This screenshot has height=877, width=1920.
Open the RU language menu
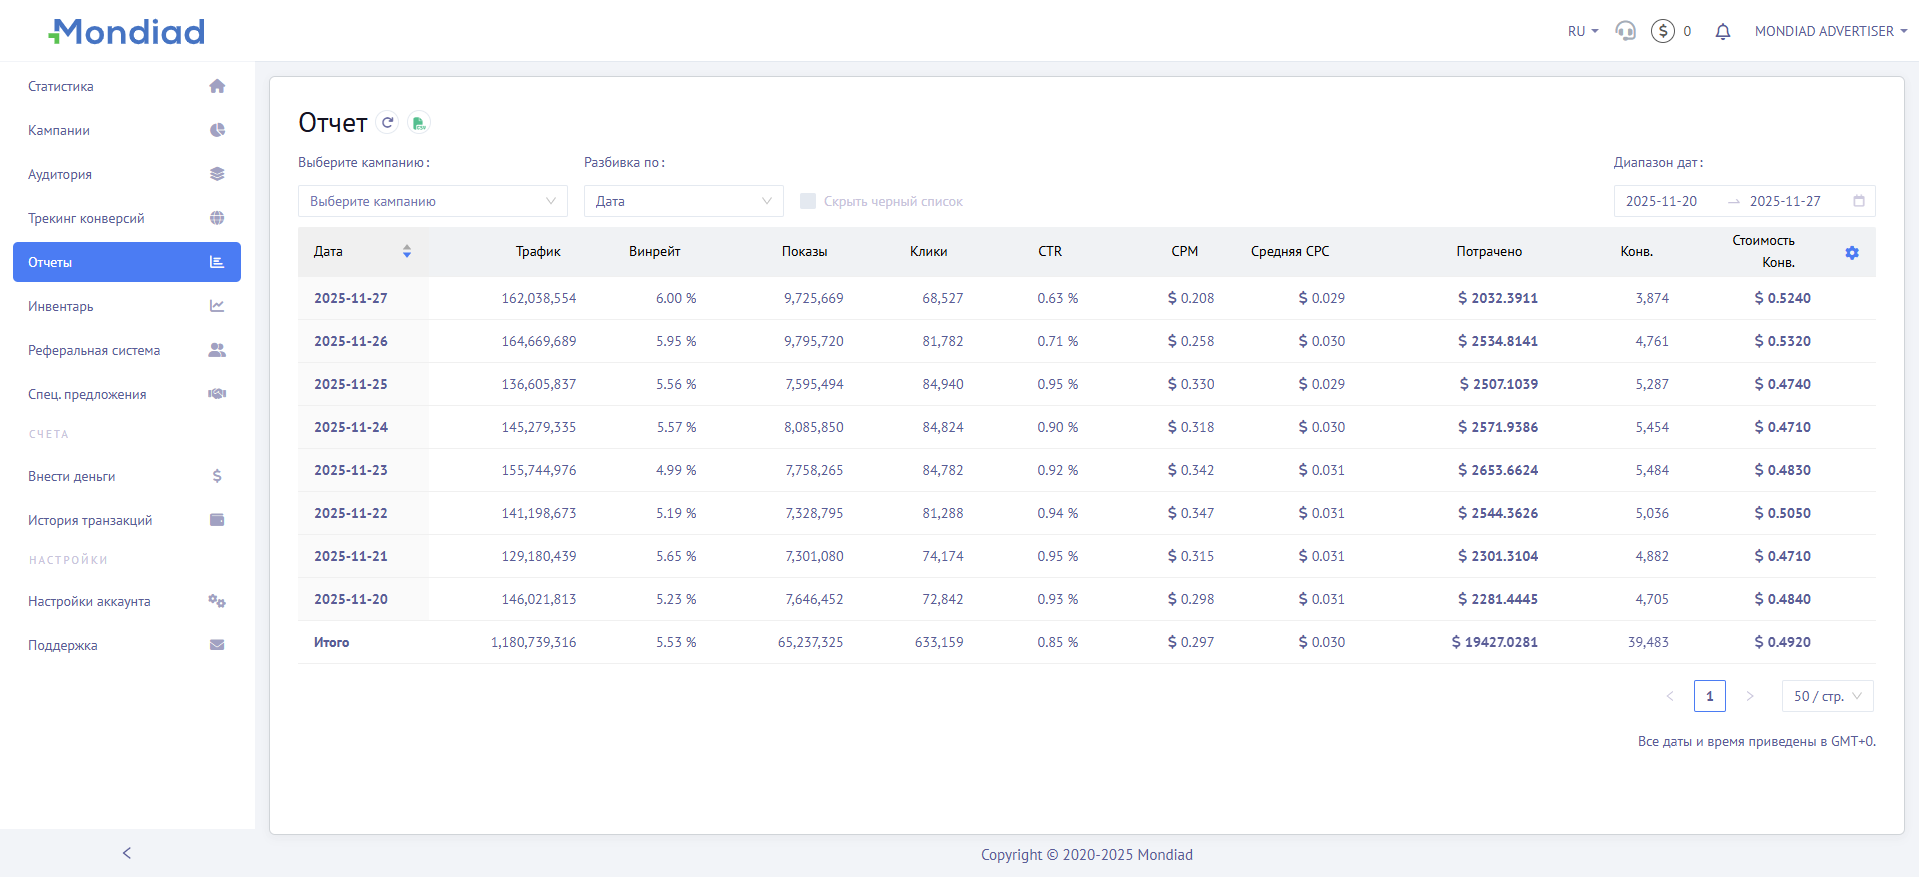point(1582,32)
